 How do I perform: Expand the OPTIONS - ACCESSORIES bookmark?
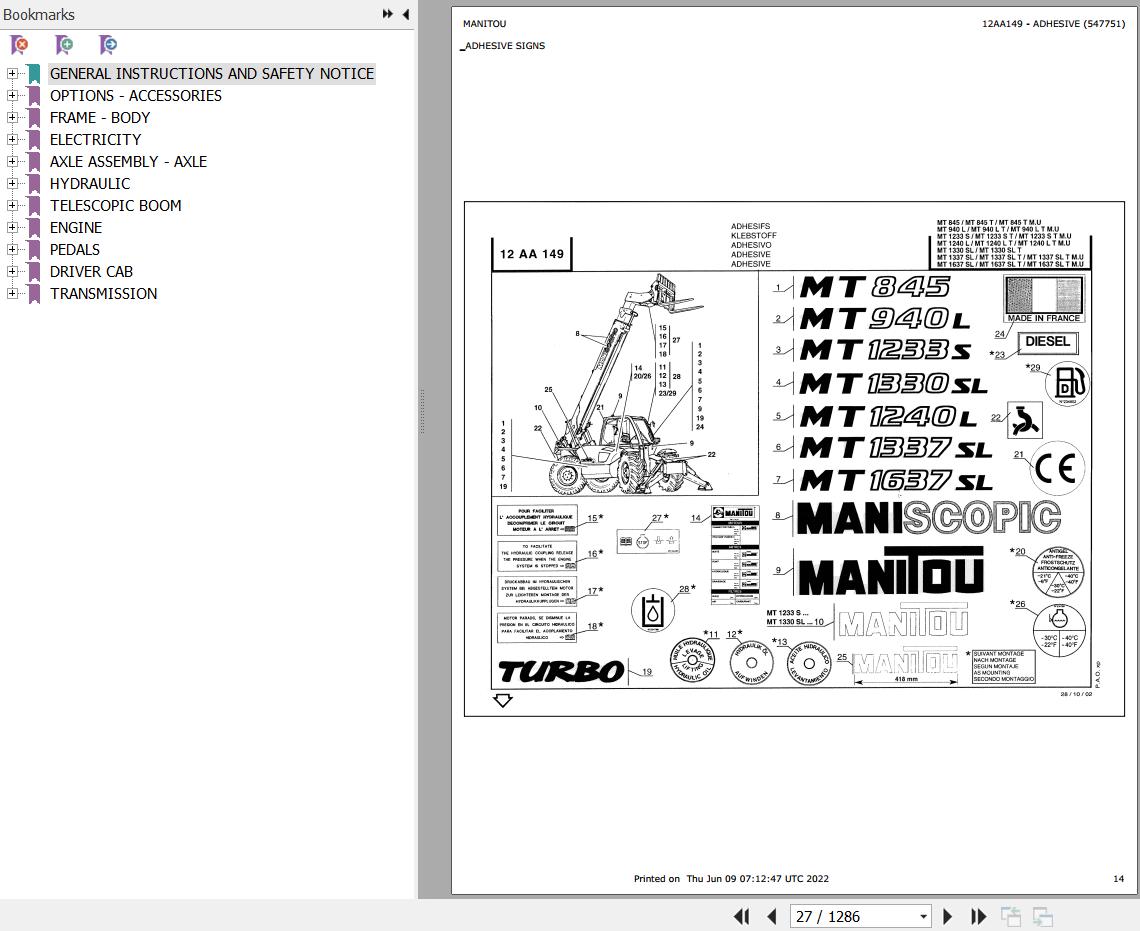tap(12, 95)
